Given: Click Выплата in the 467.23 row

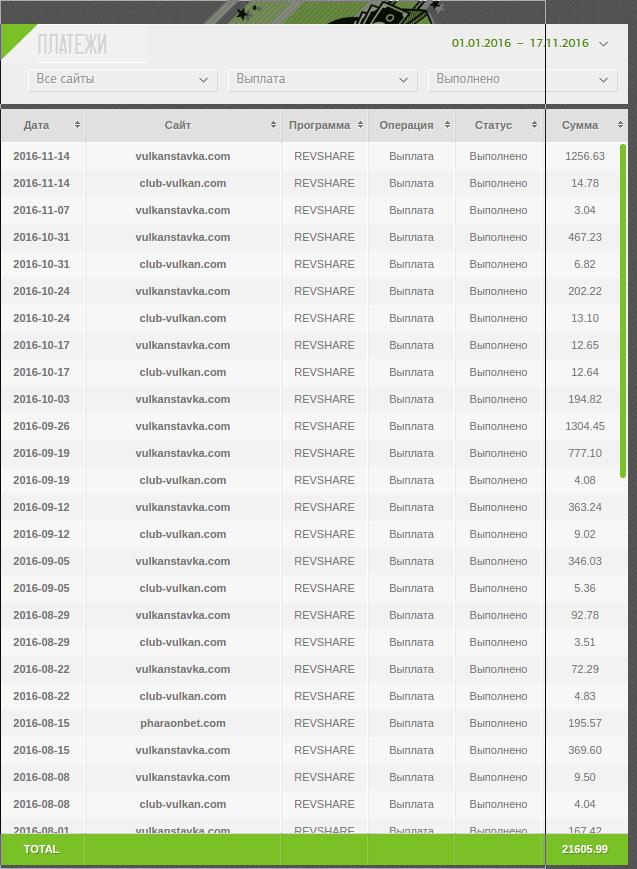Looking at the screenshot, I should click(x=411, y=237).
